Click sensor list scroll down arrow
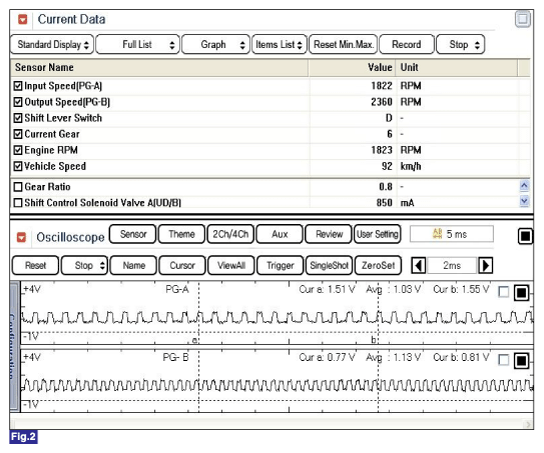Image resolution: width=544 pixels, height=453 pixels. tap(524, 201)
